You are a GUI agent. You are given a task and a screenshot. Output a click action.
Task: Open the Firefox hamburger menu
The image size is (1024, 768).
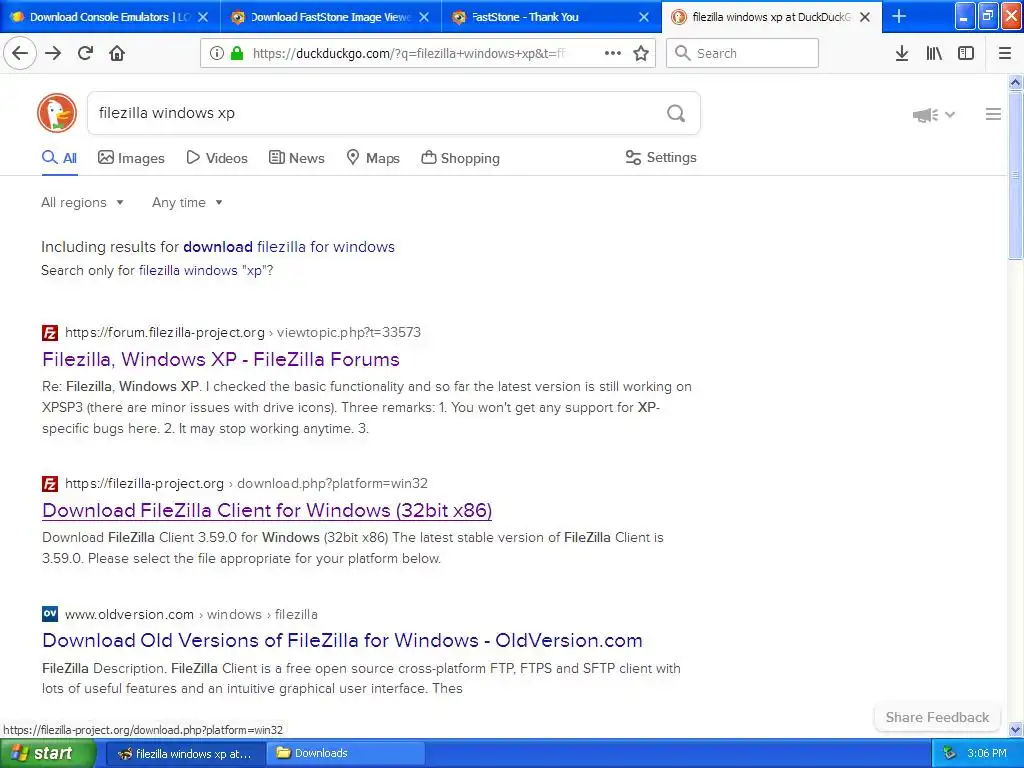click(x=1005, y=53)
